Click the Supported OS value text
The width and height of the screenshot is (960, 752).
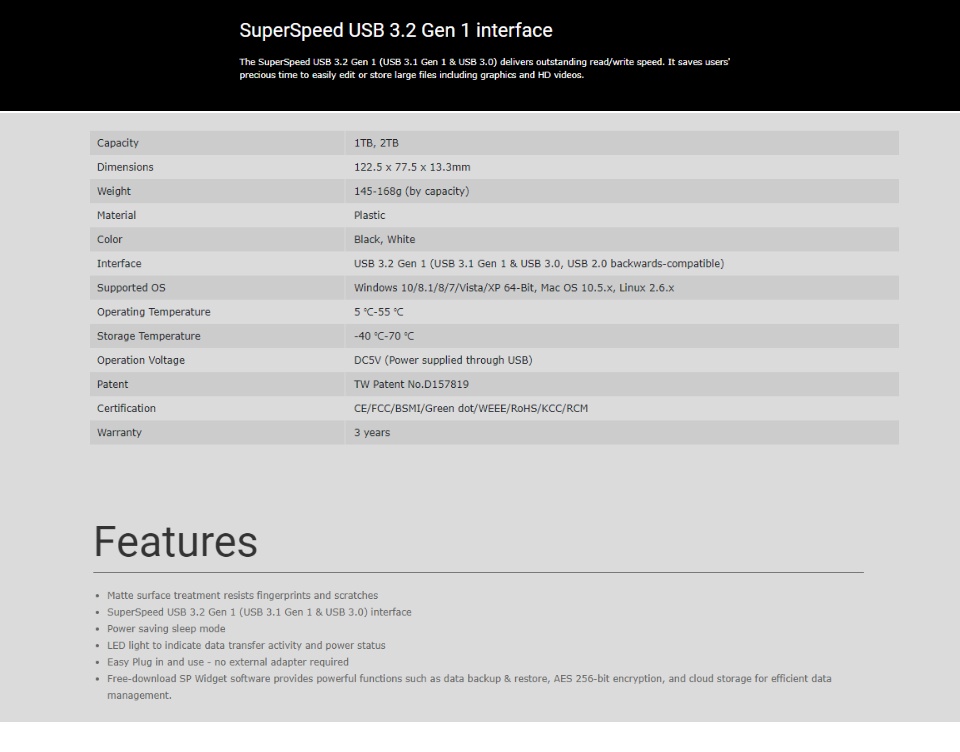point(514,288)
